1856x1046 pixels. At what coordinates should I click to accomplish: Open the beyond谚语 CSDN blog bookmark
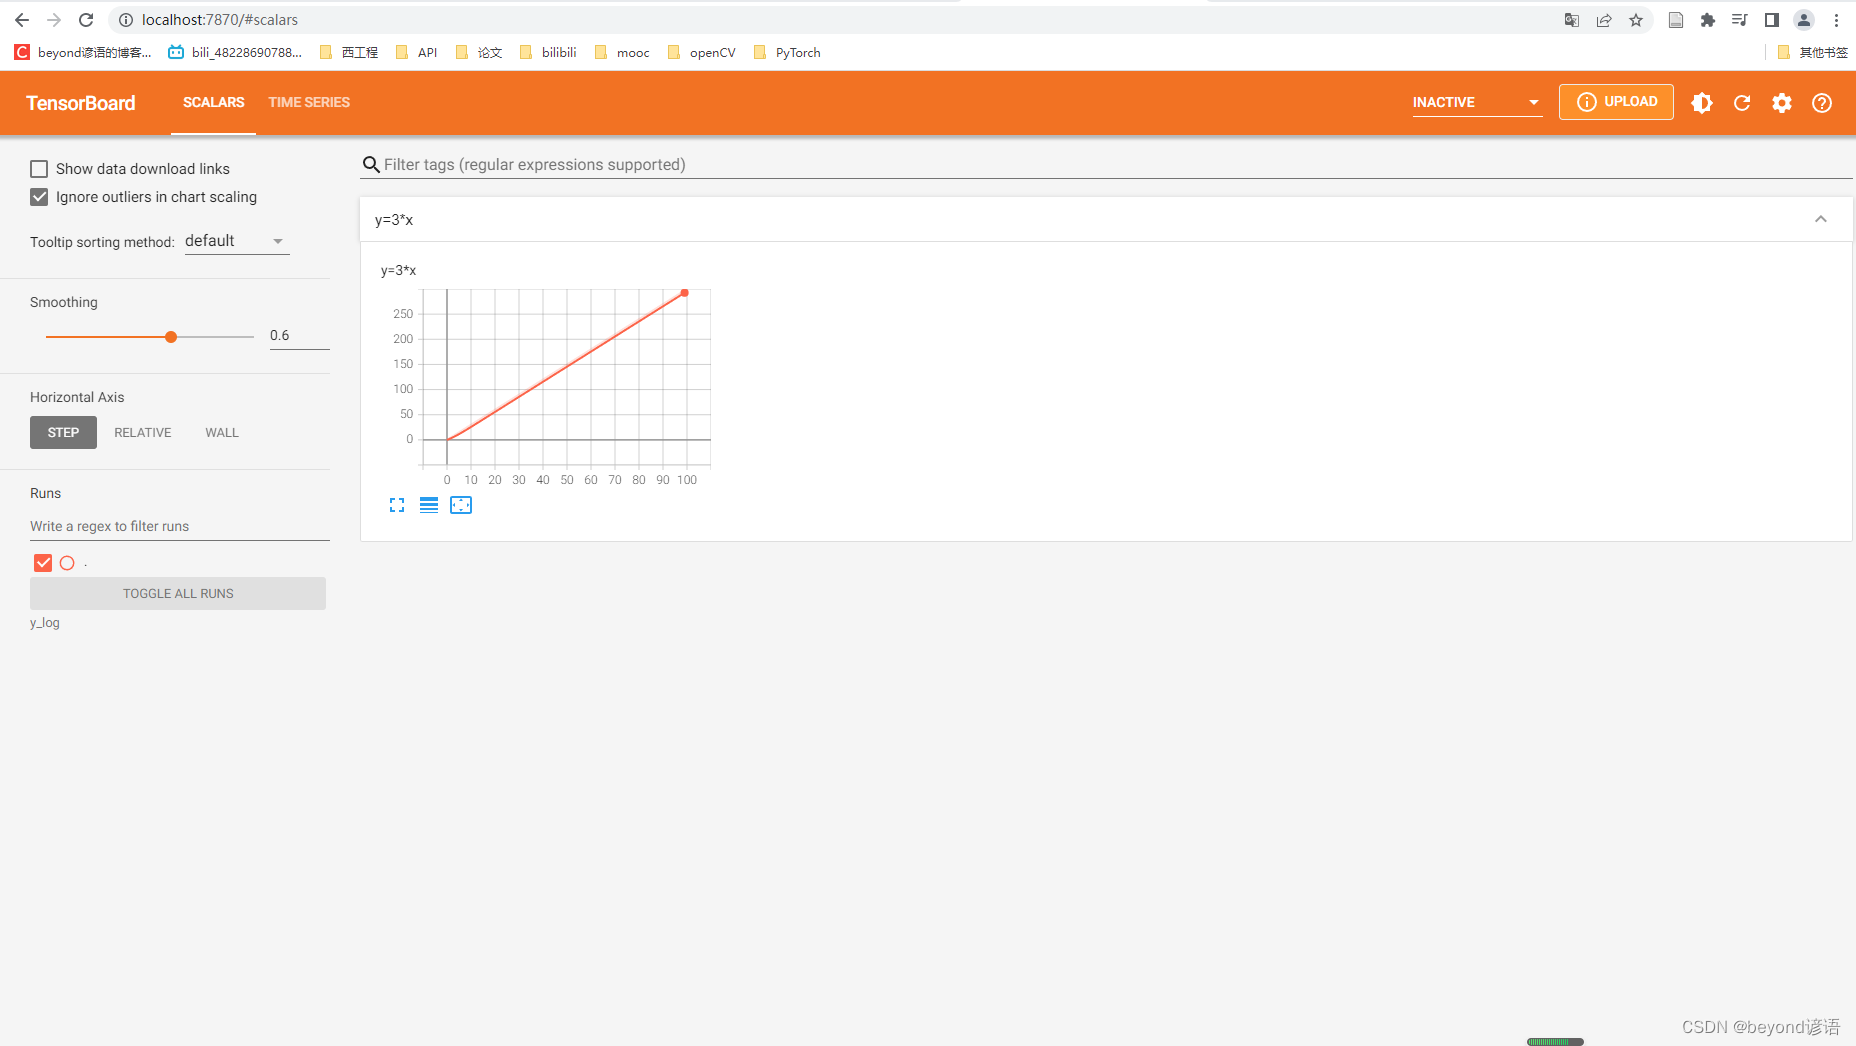(x=83, y=53)
